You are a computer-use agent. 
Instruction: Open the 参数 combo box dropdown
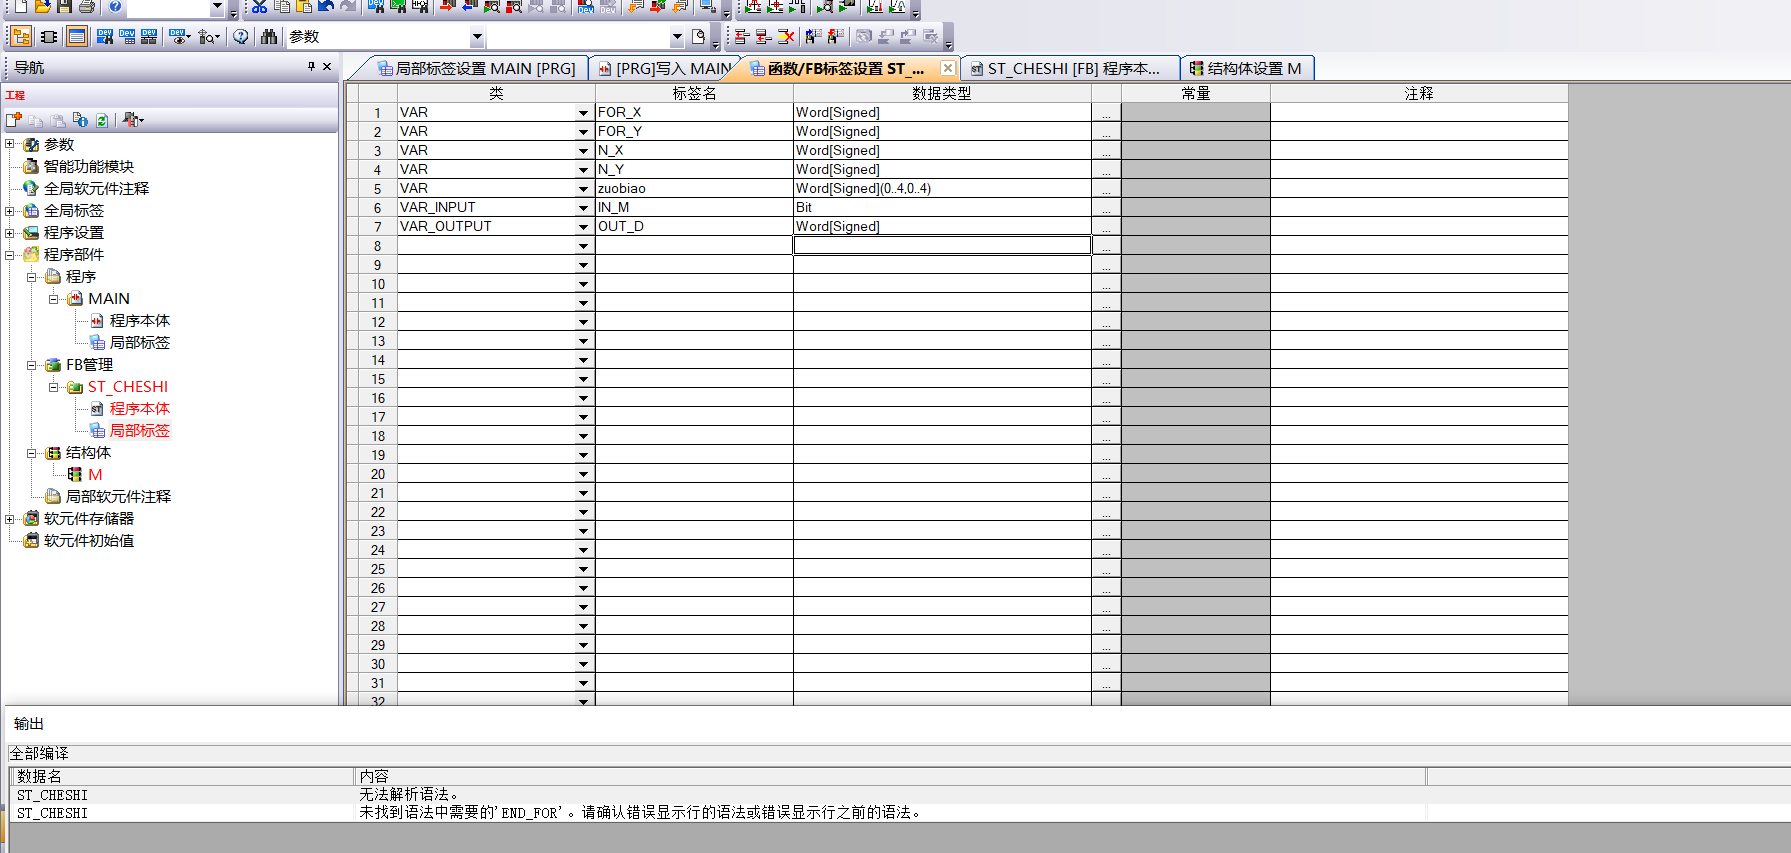click(x=477, y=38)
